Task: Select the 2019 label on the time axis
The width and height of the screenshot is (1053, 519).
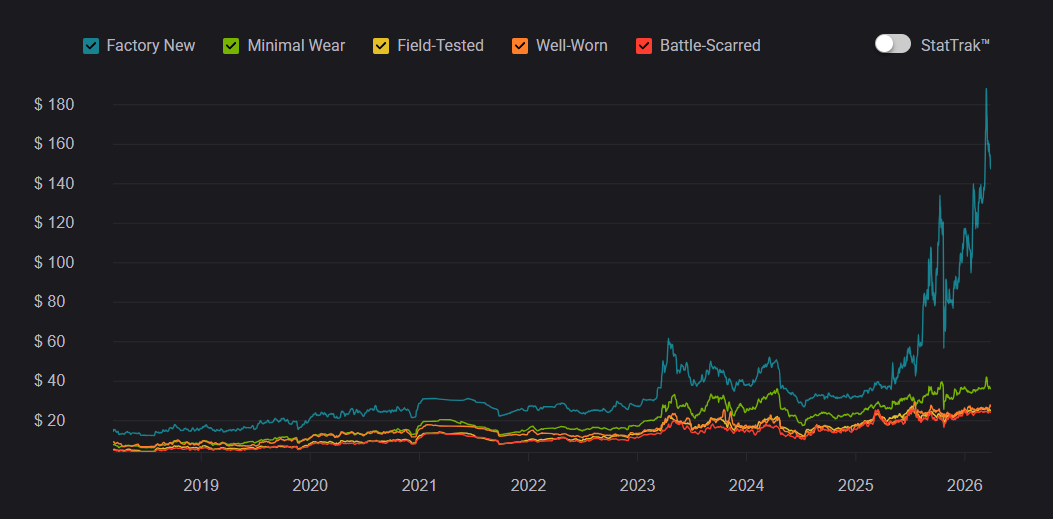Action: 201,486
